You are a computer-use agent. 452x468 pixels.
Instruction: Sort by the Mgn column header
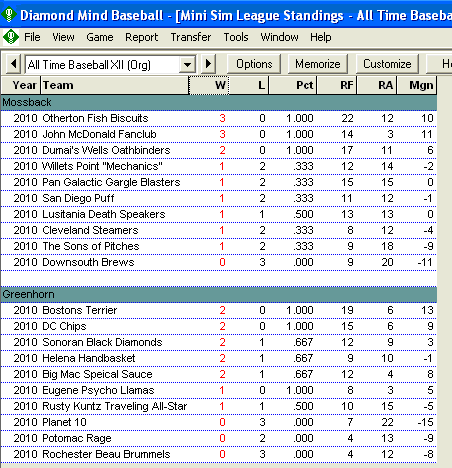click(417, 85)
